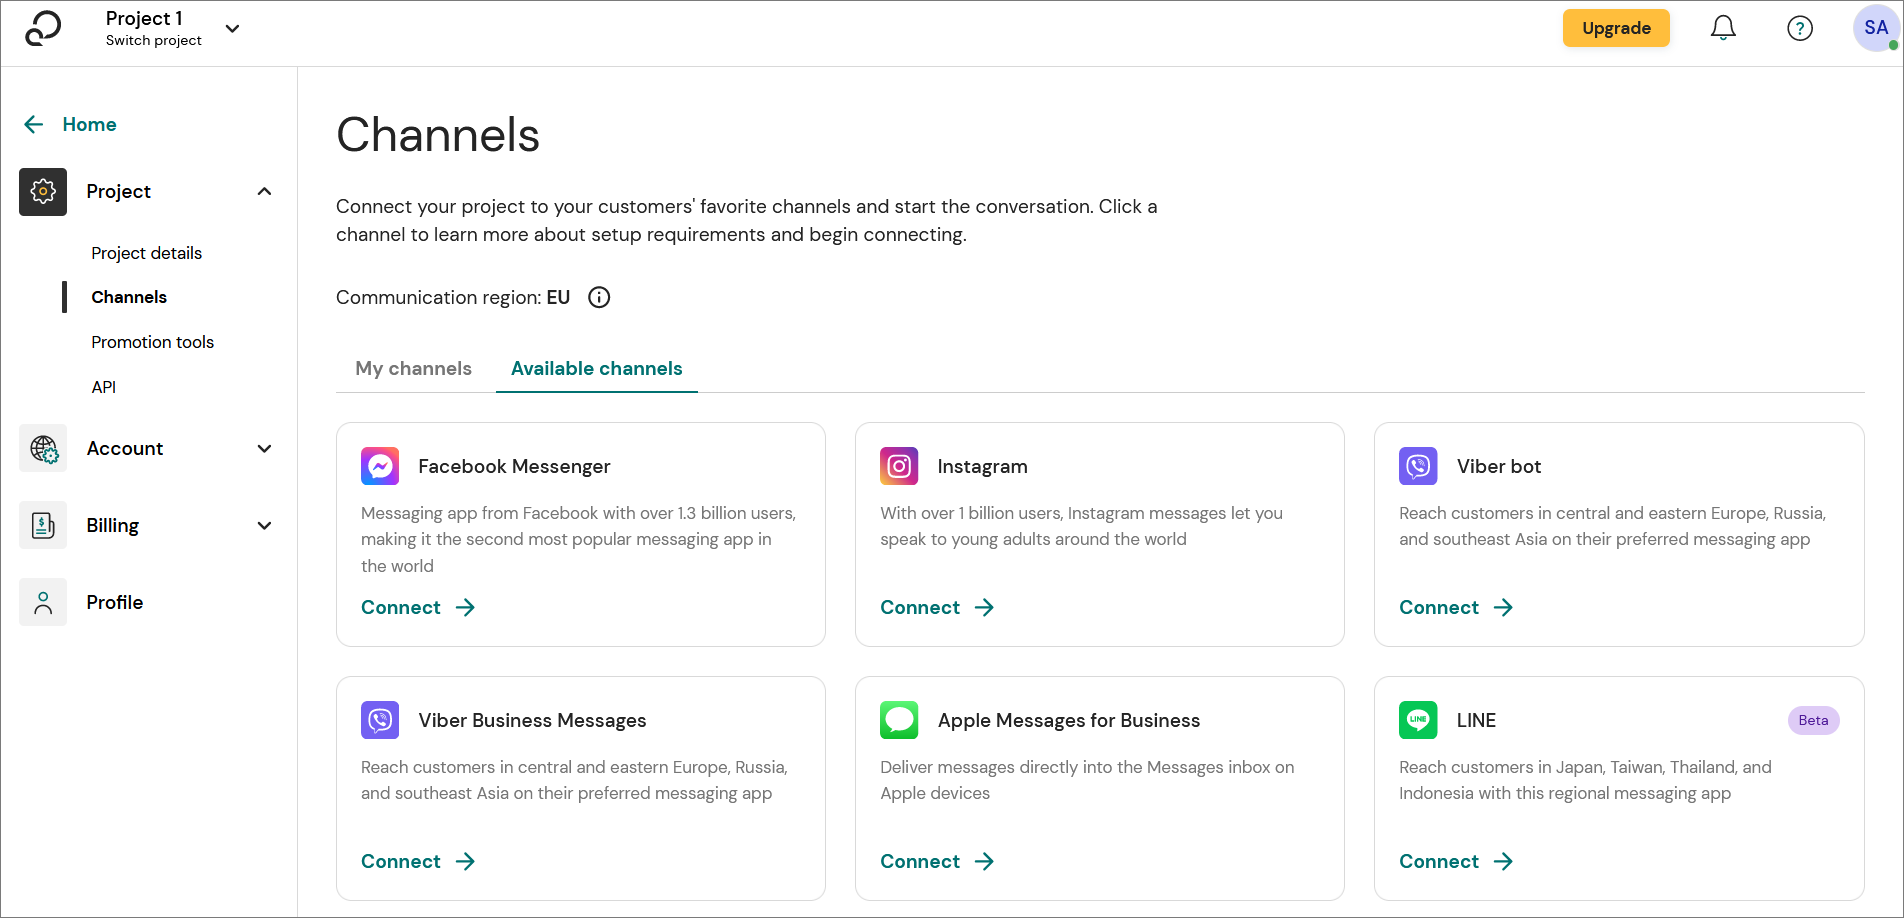1904x918 pixels.
Task: Open the help question mark icon
Action: click(1800, 28)
